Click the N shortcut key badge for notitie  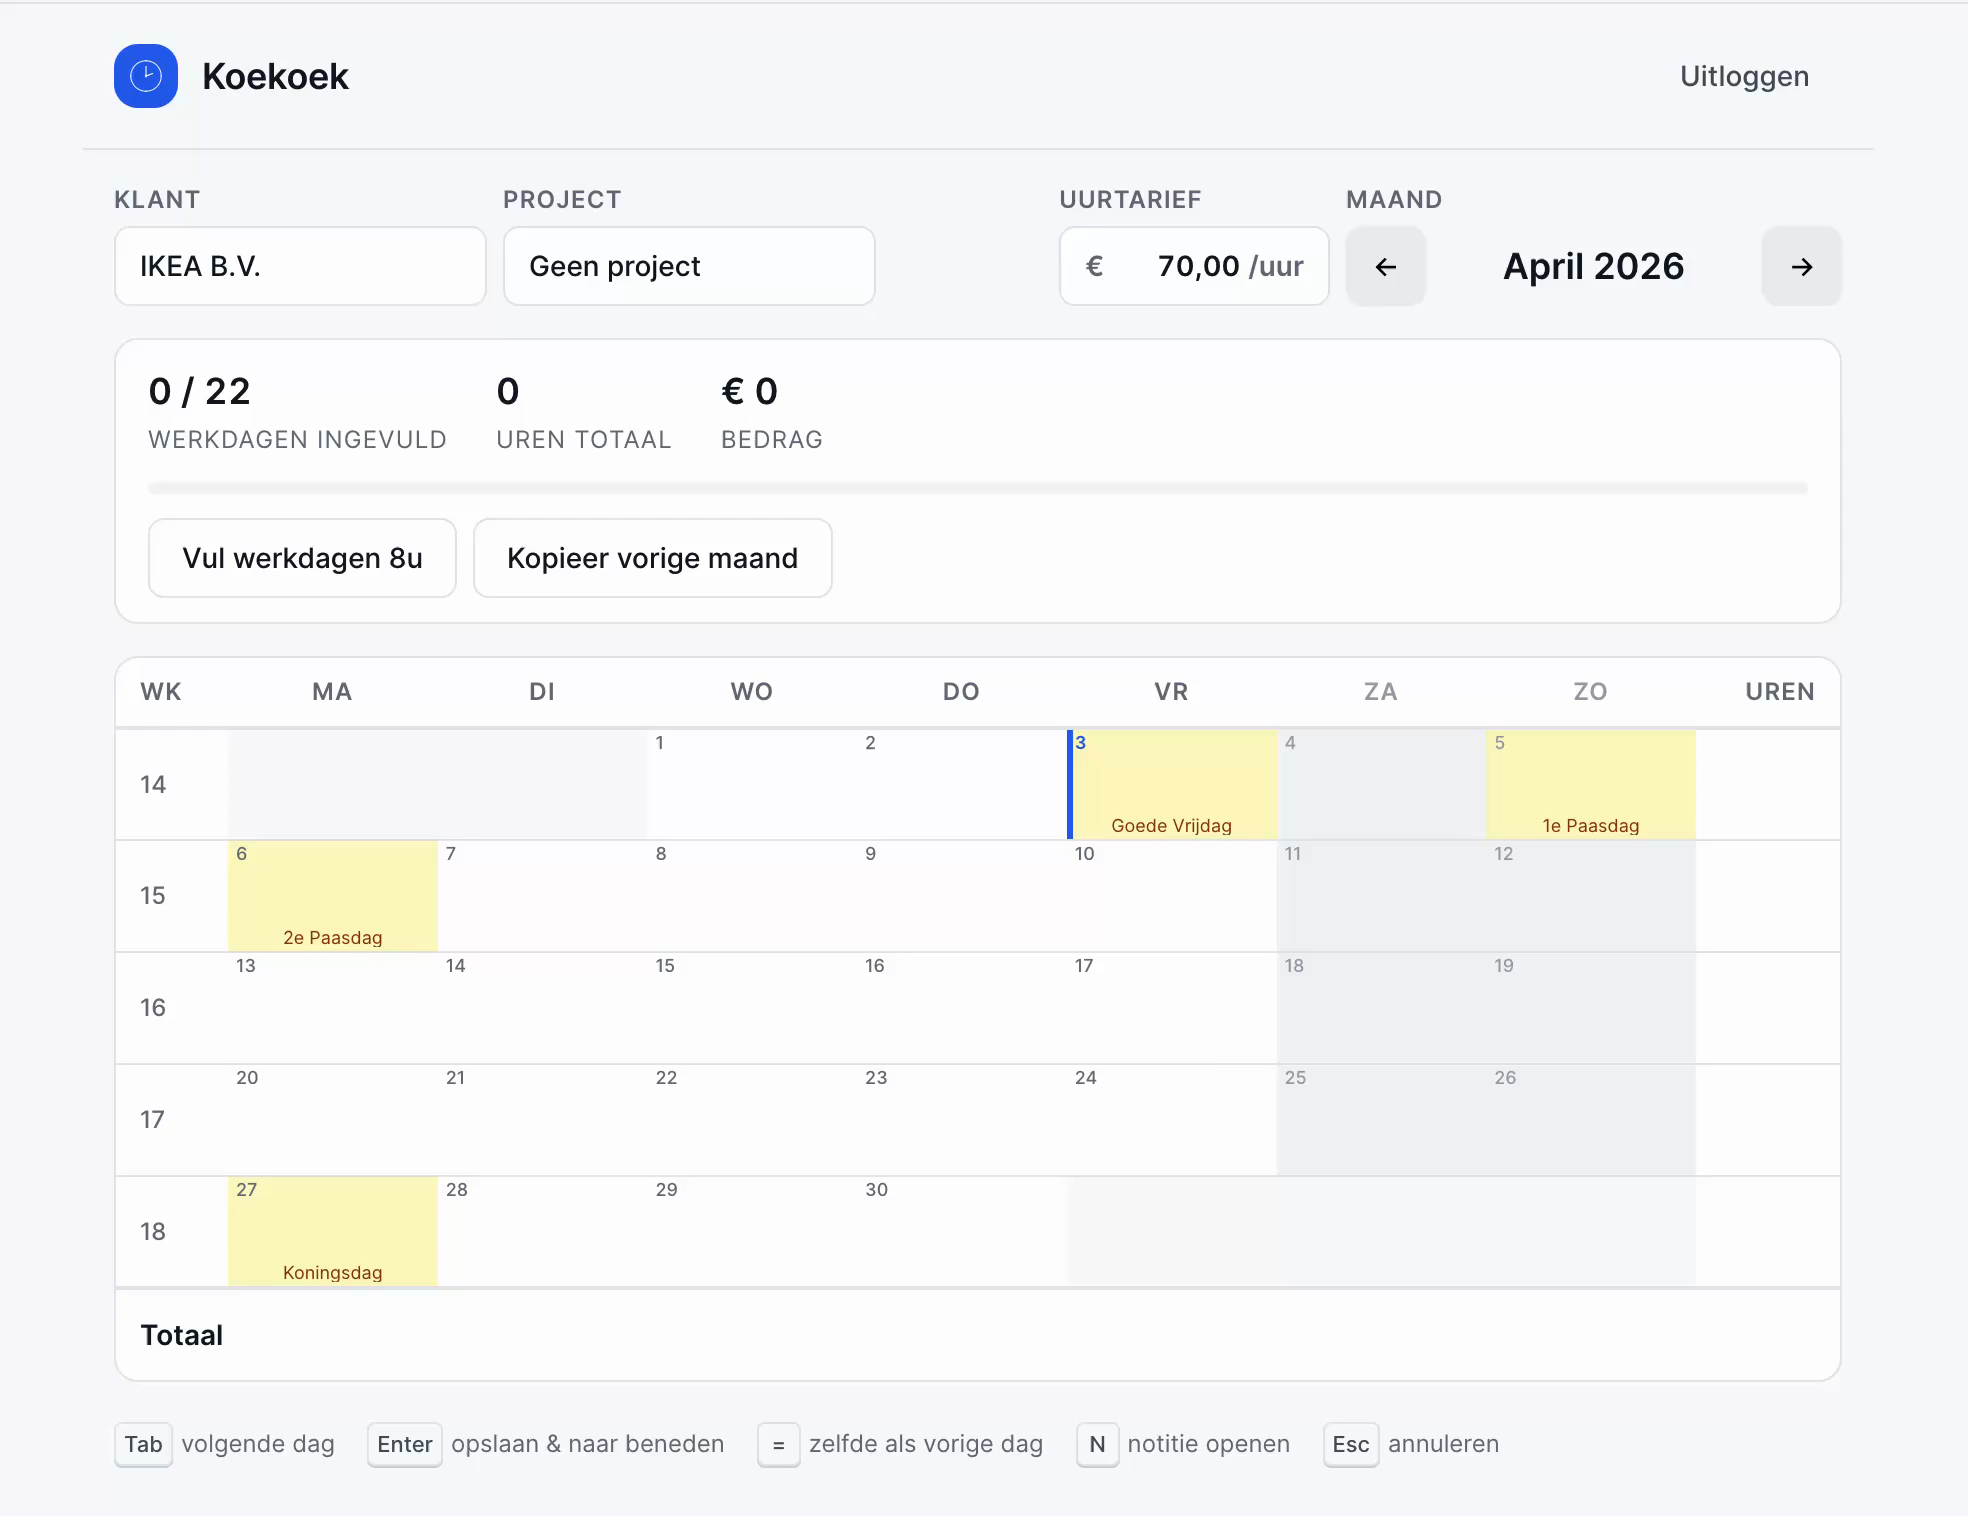pyautogui.click(x=1097, y=1444)
